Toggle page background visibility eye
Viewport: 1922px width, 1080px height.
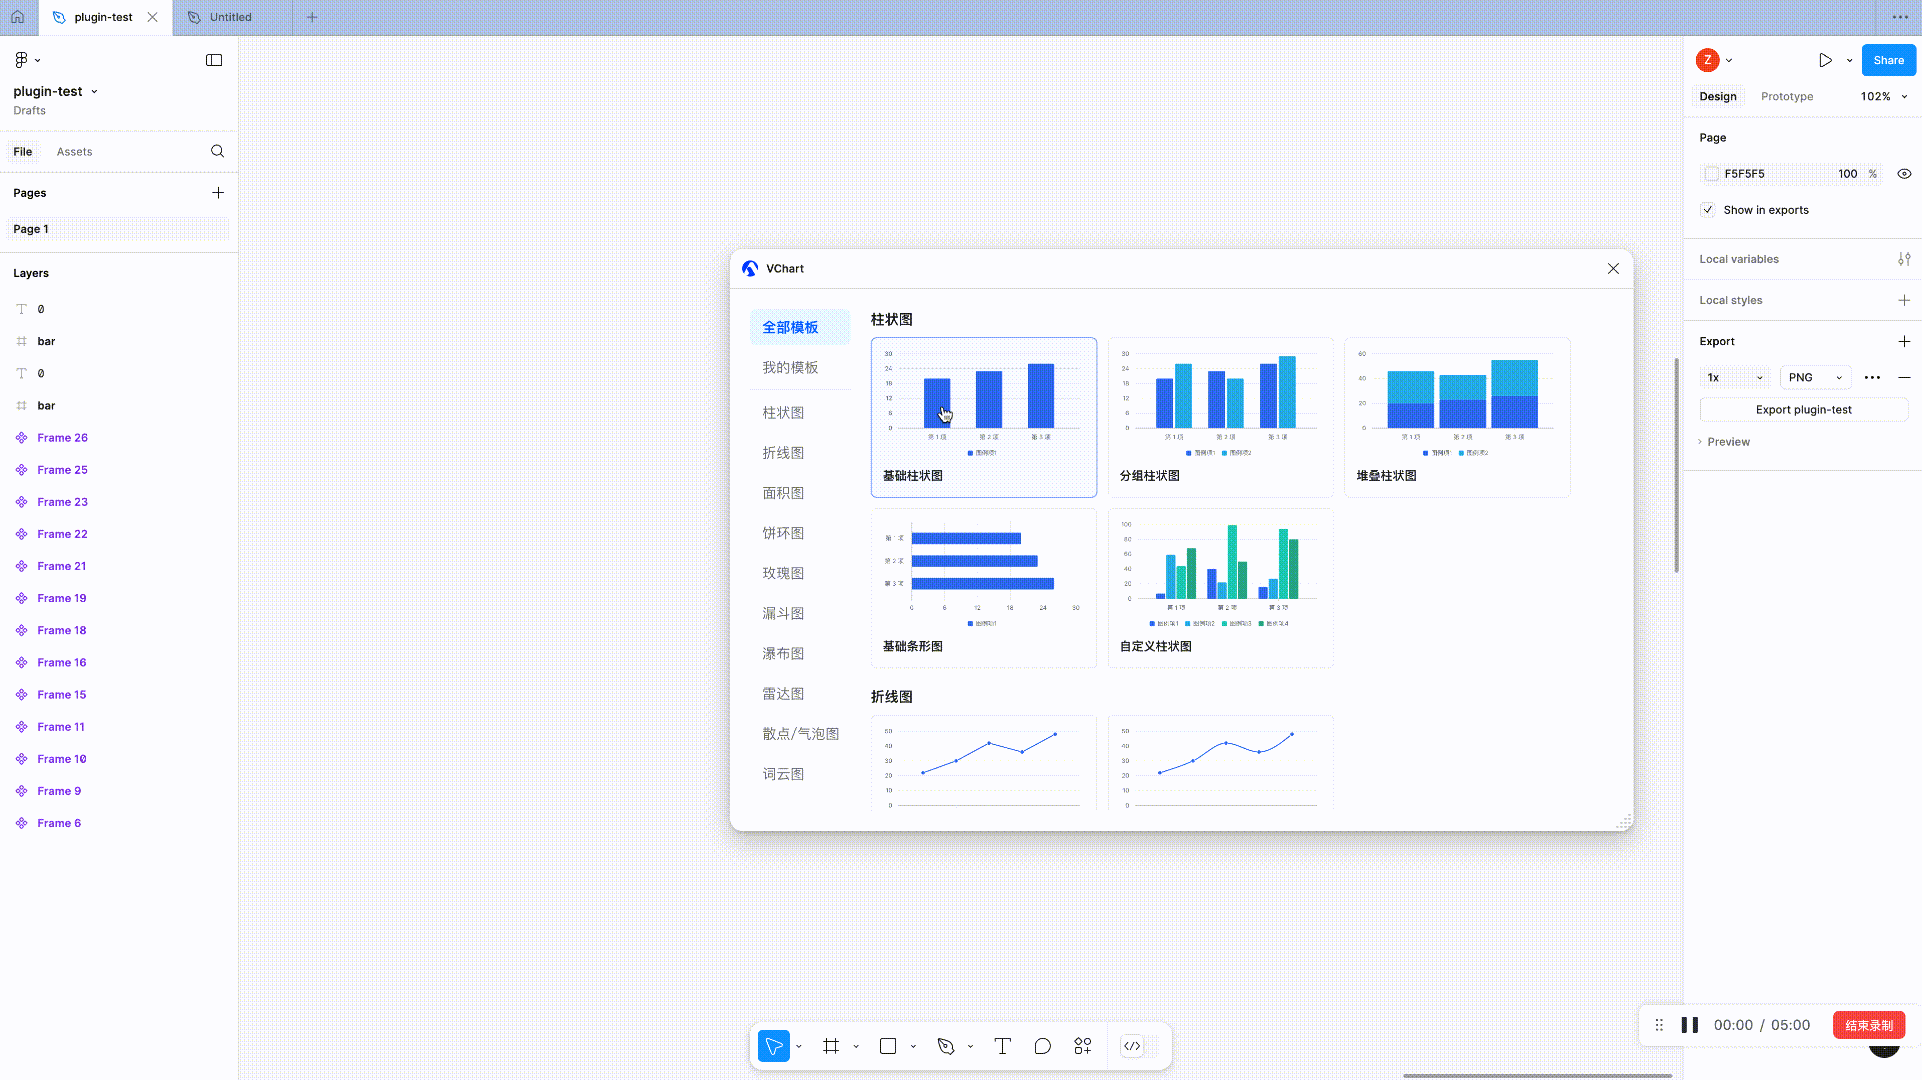point(1904,174)
